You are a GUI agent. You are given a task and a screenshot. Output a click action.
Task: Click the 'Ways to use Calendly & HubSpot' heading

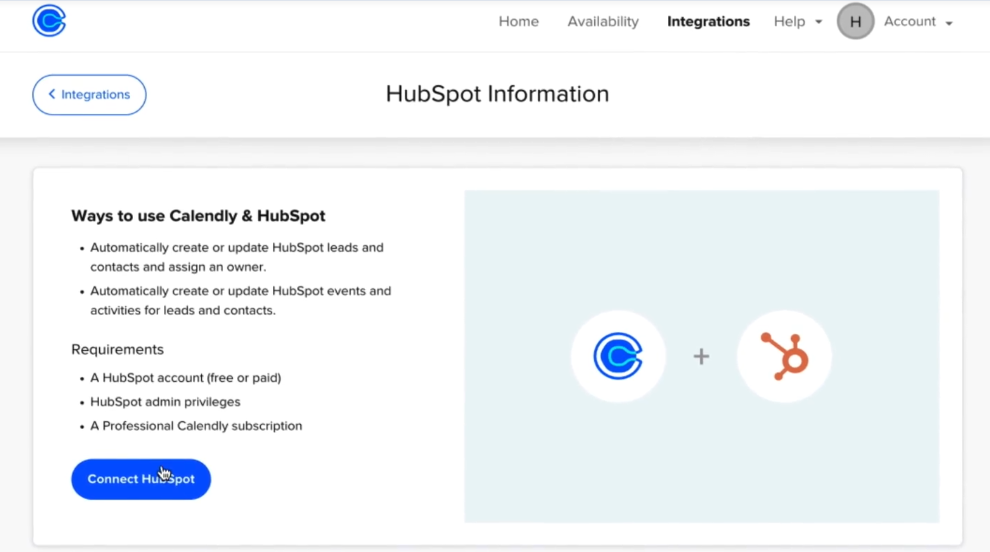coord(198,216)
